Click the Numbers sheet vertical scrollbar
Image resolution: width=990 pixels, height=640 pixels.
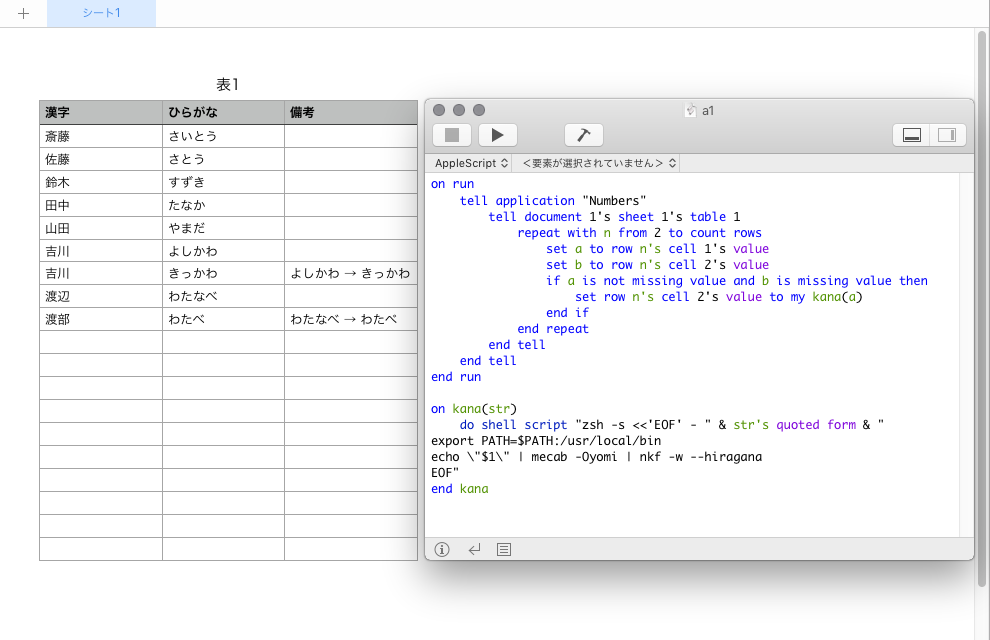point(982,300)
